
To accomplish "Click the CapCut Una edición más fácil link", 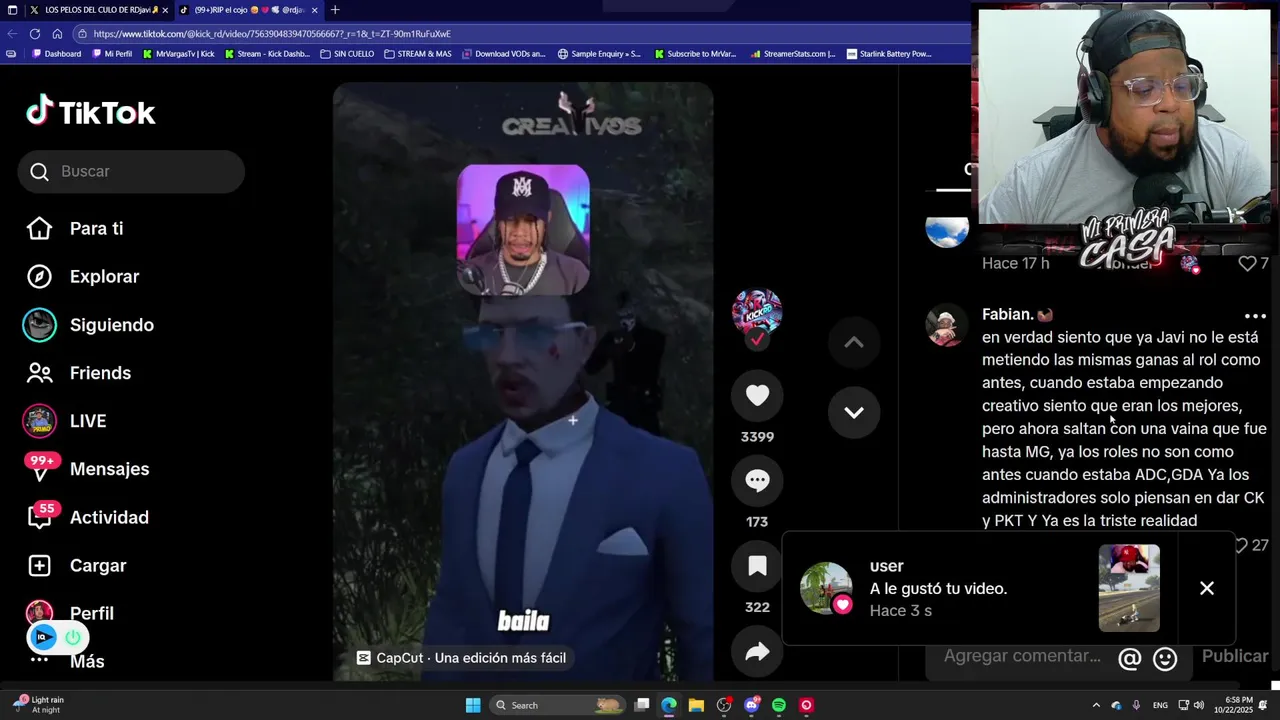I will click(461, 658).
